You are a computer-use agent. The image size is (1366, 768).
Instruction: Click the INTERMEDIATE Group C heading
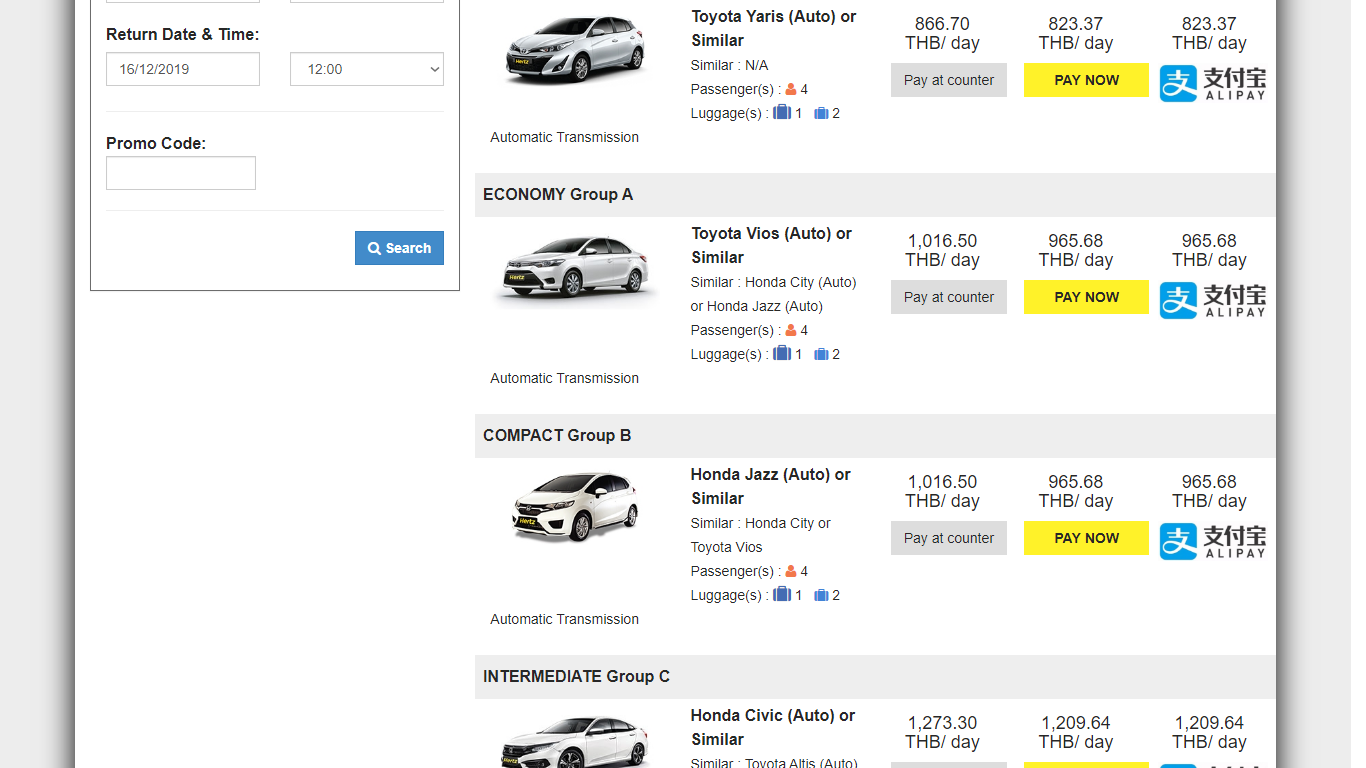point(576,676)
